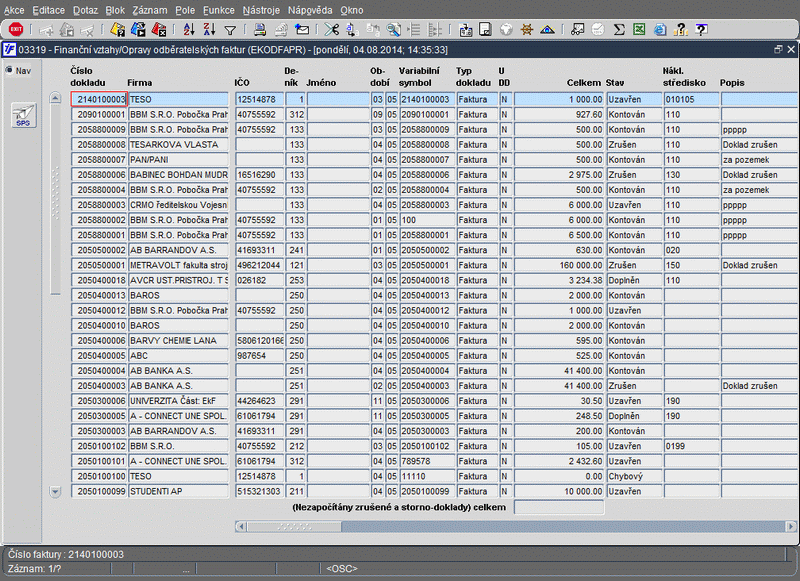Click the magnifier search icon
Screen dimensions: 800x581
click(x=393, y=30)
